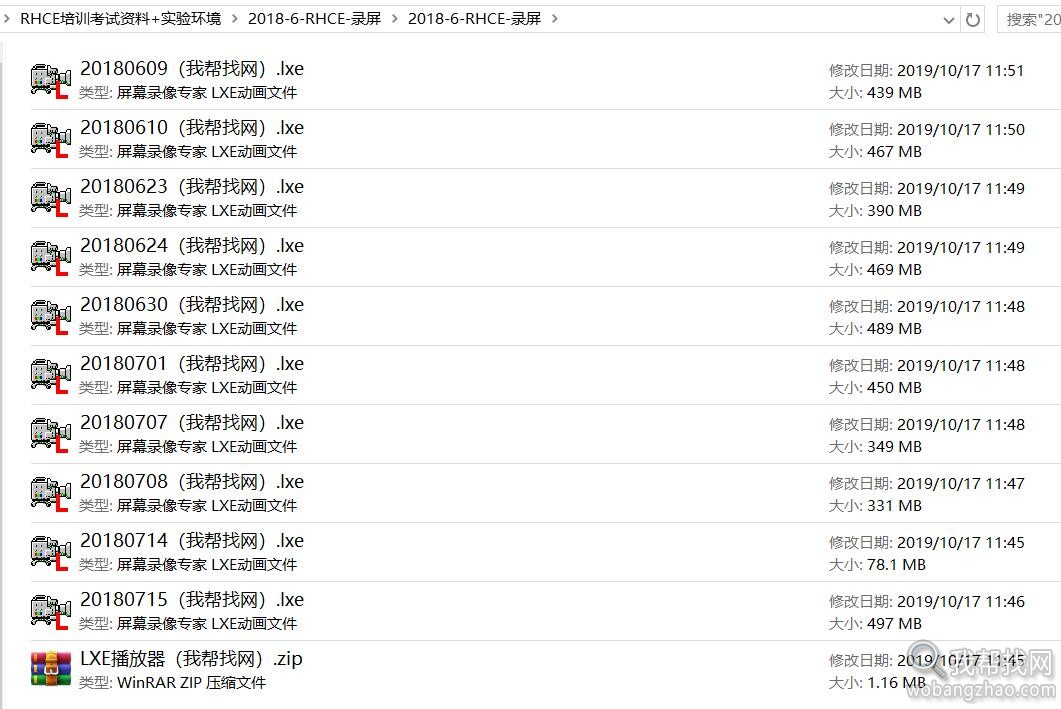Click into the folder search box
Image resolution: width=1061 pixels, height=709 pixels.
(1030, 20)
